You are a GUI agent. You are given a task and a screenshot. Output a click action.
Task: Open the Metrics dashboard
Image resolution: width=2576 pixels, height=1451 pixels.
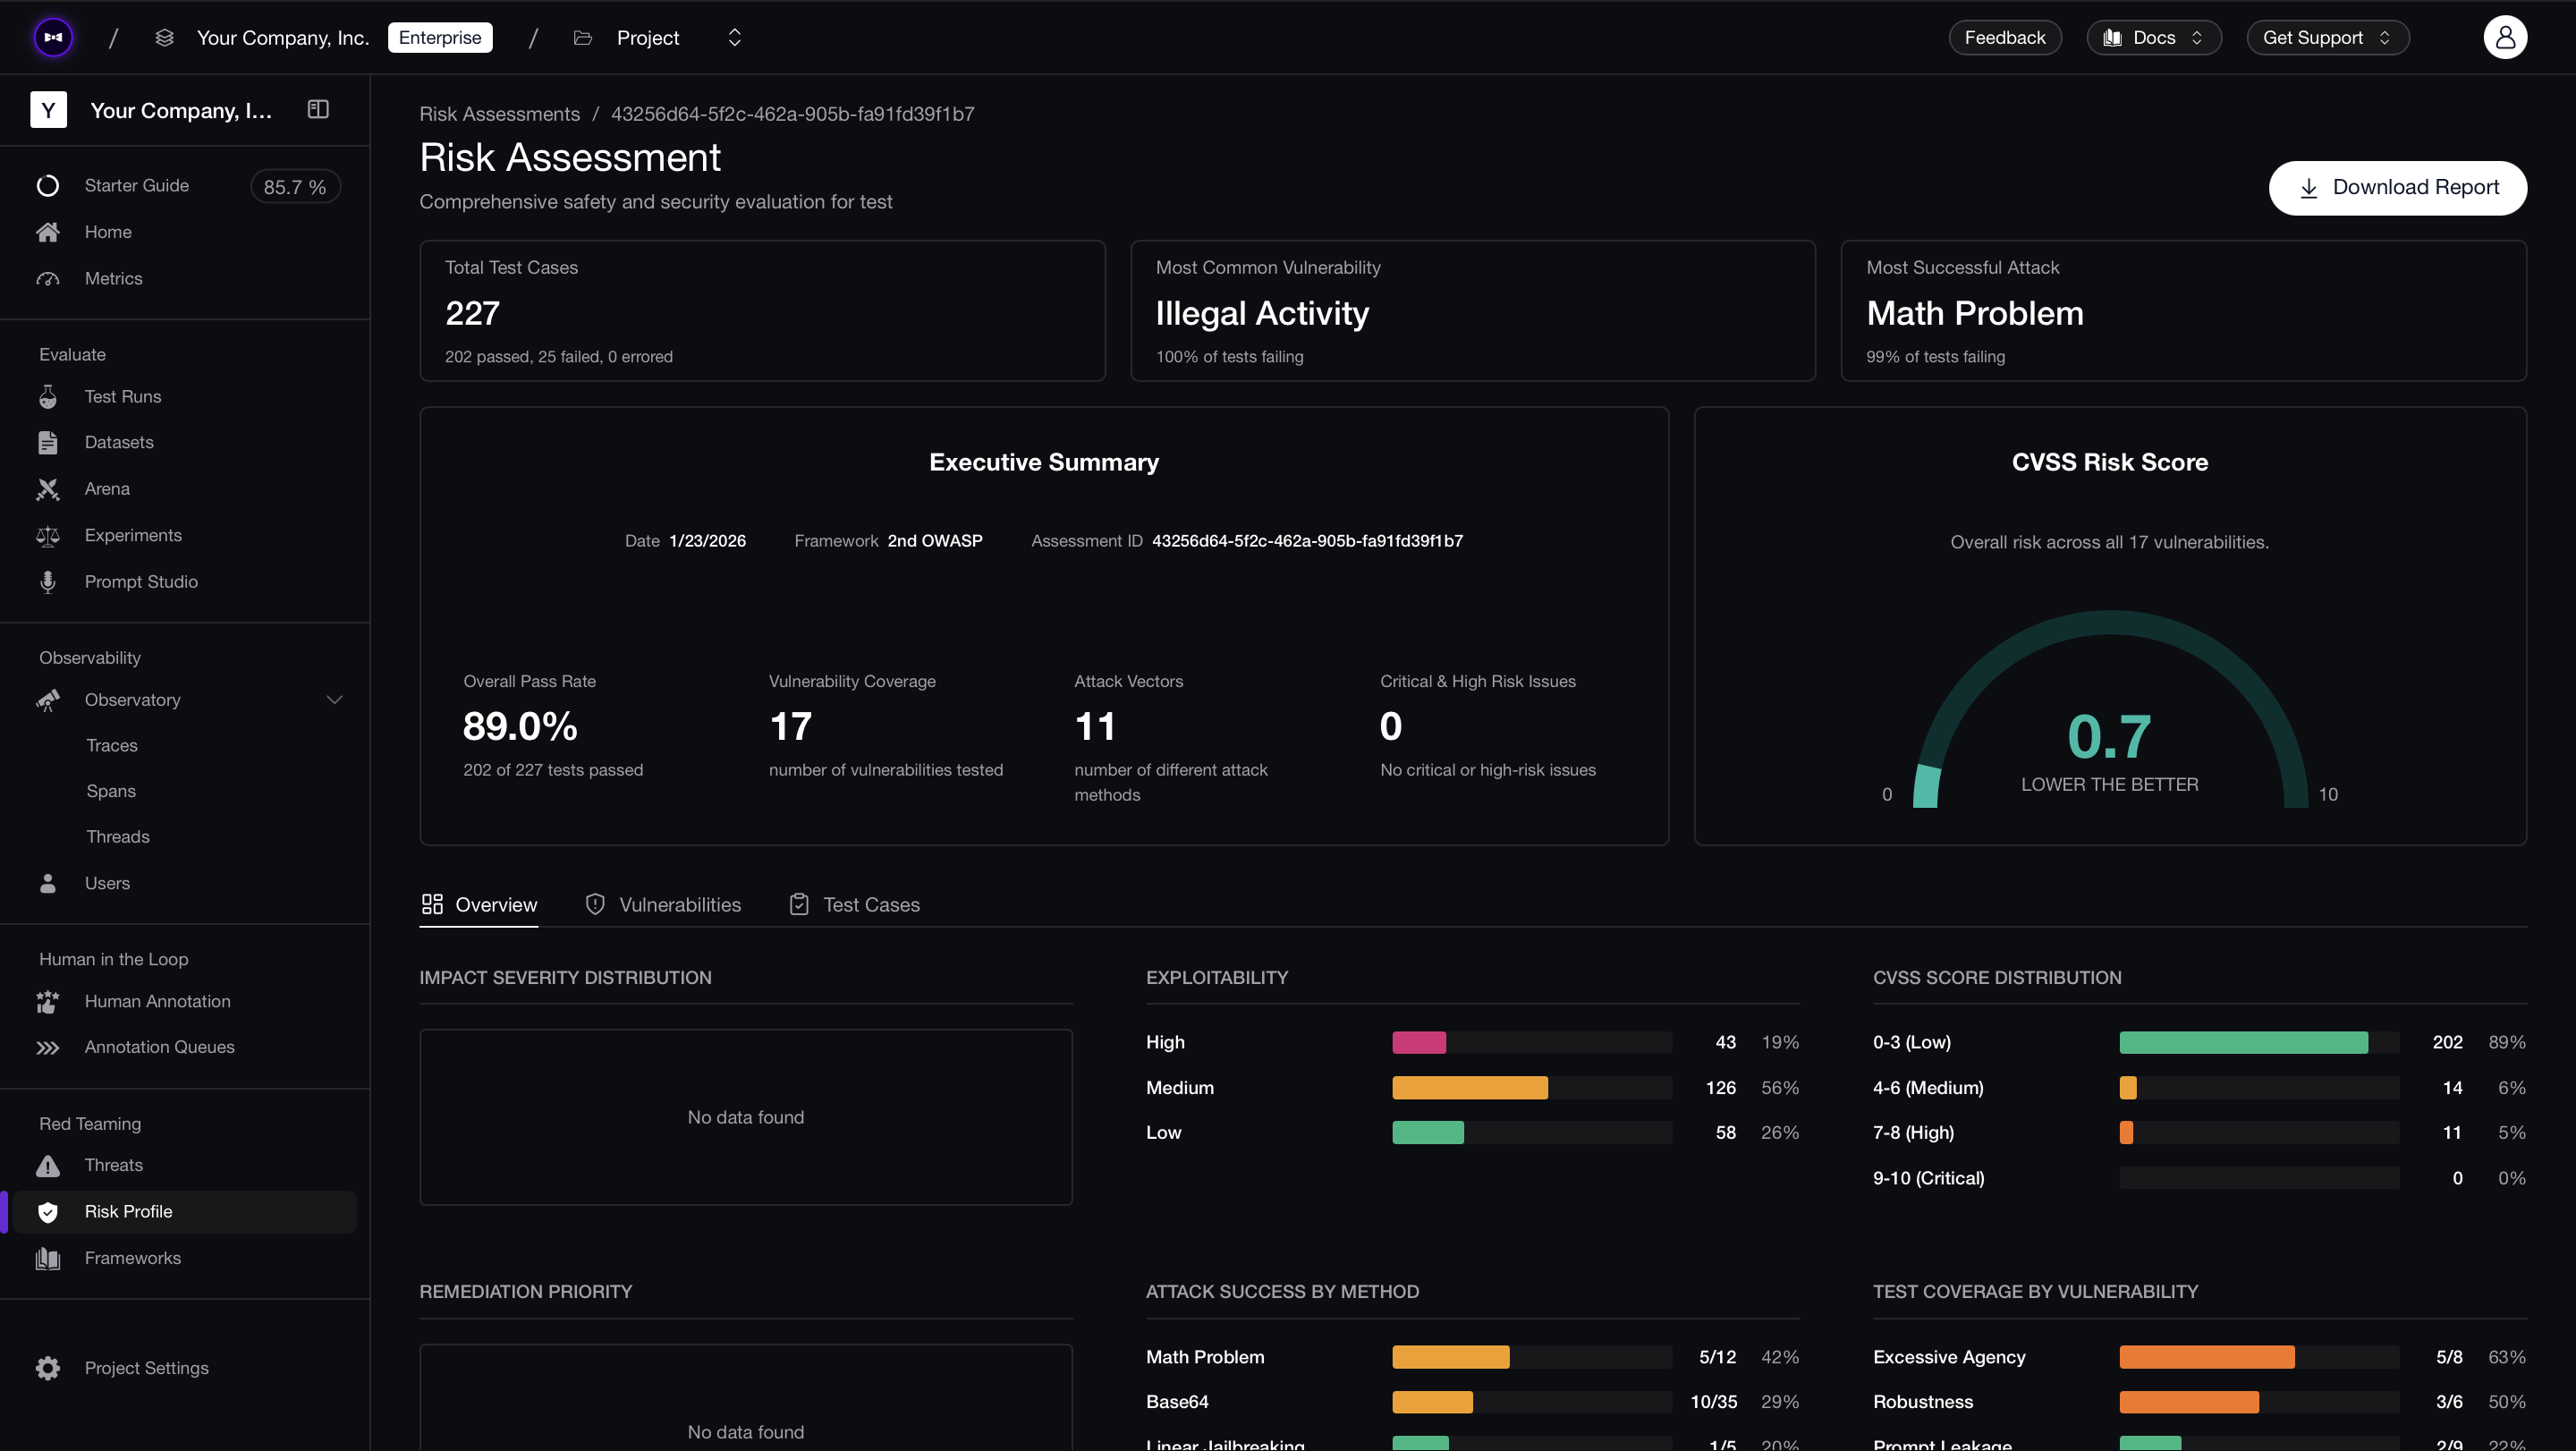[113, 278]
